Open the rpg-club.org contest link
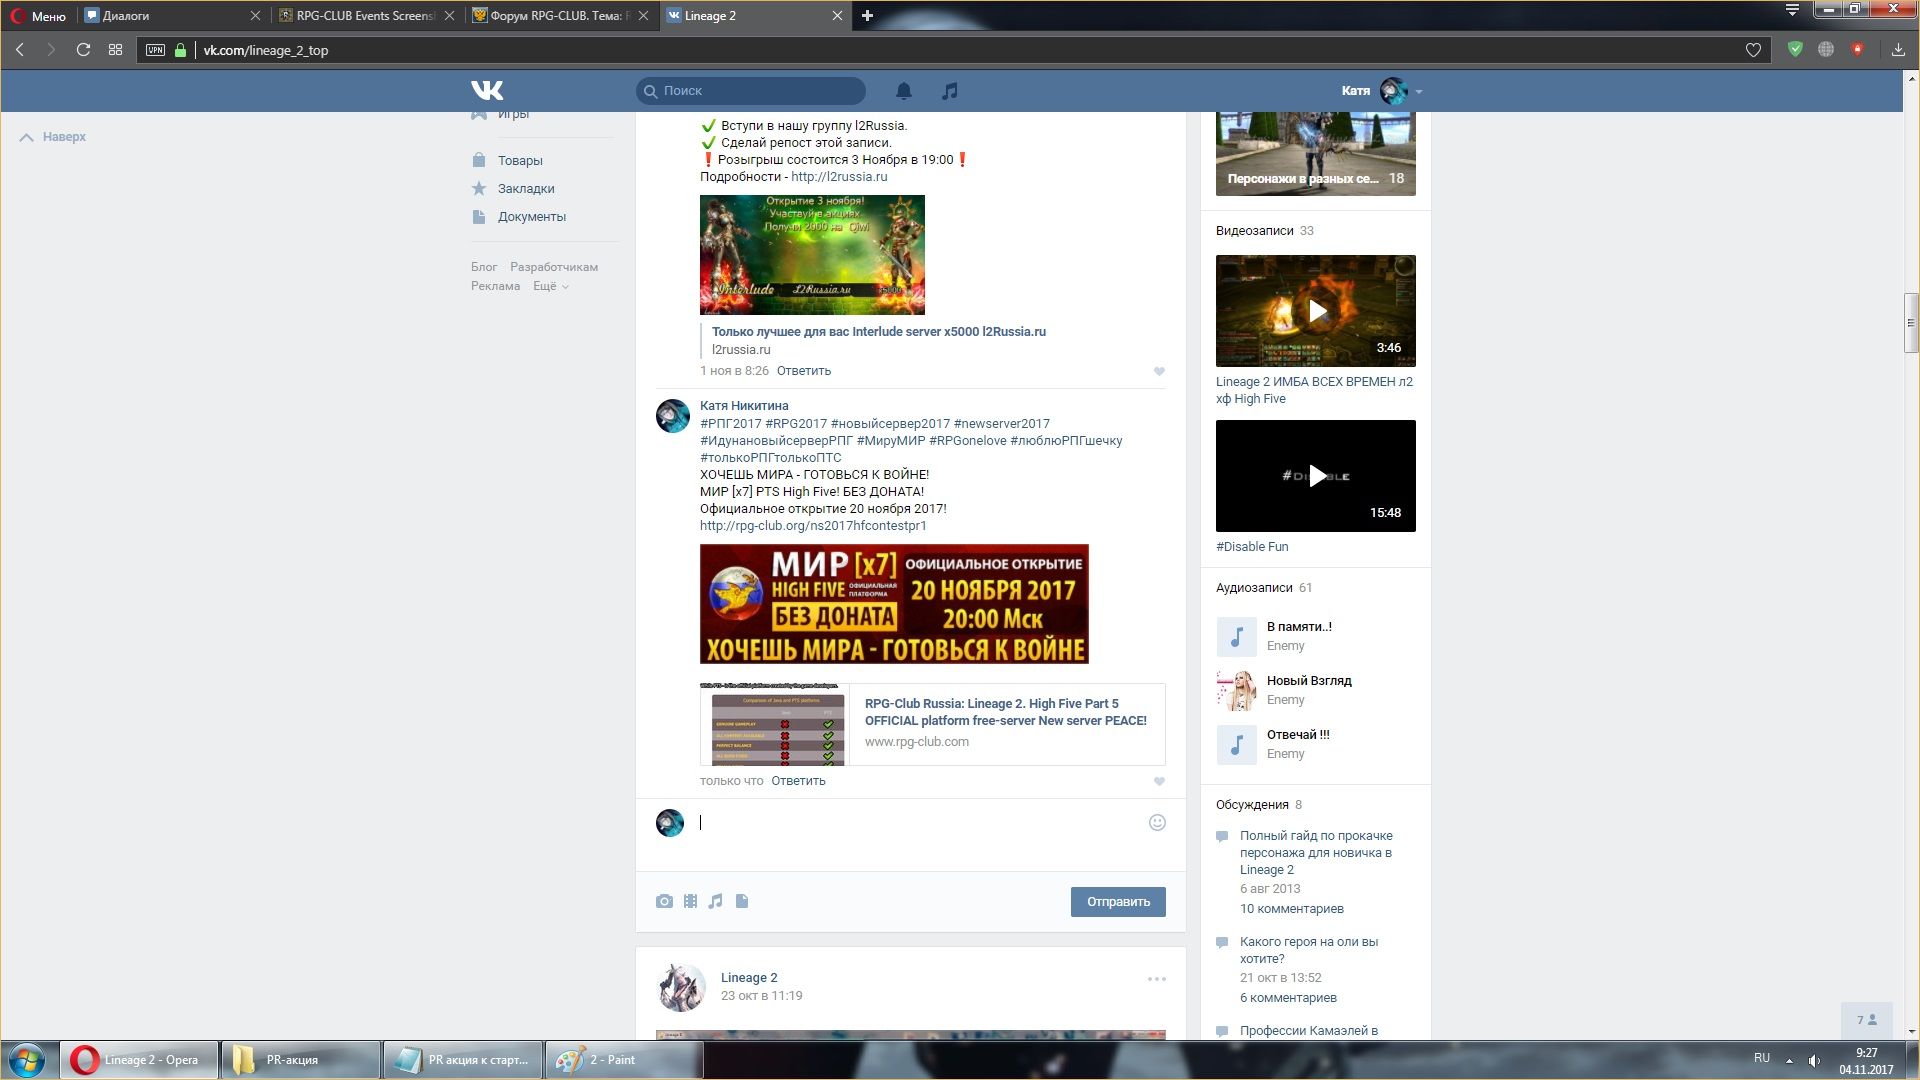Image resolution: width=1920 pixels, height=1080 pixels. click(812, 525)
